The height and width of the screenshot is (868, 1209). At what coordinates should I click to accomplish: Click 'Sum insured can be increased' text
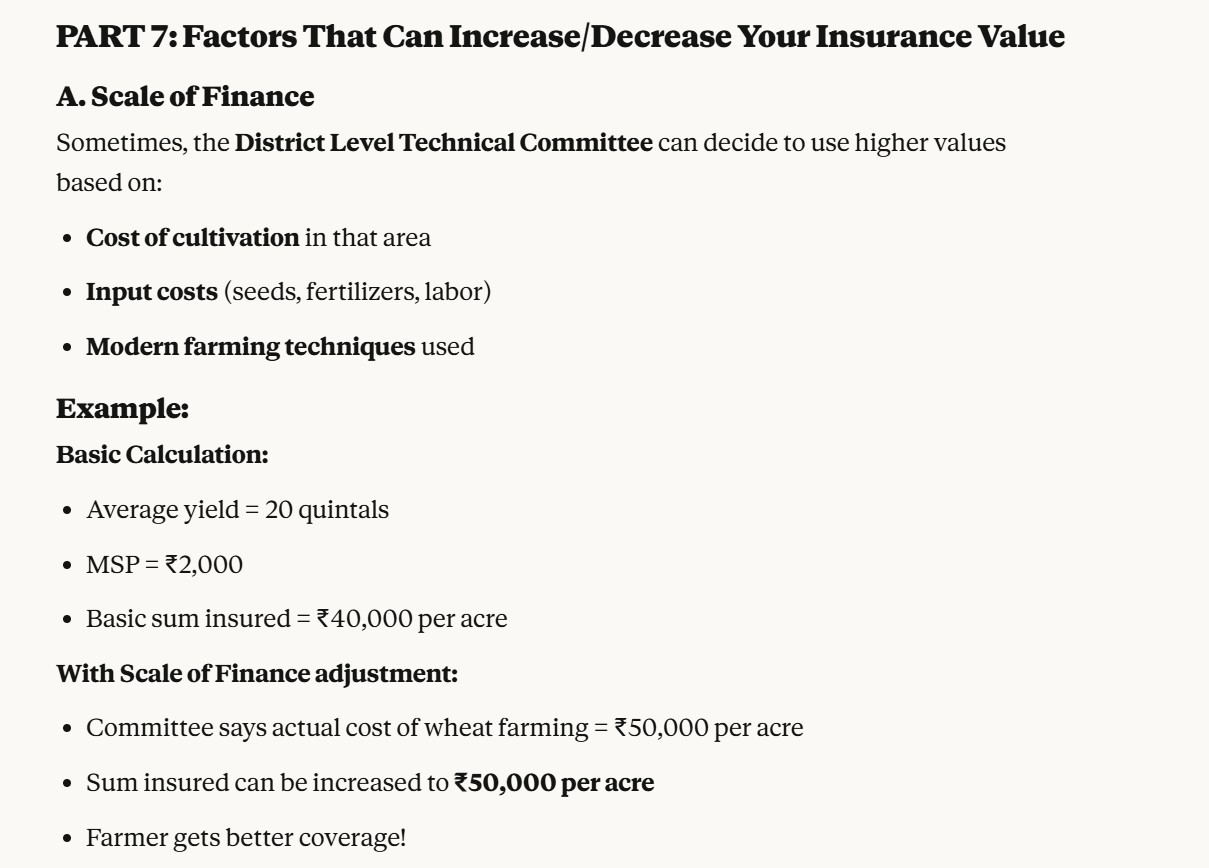point(267,783)
